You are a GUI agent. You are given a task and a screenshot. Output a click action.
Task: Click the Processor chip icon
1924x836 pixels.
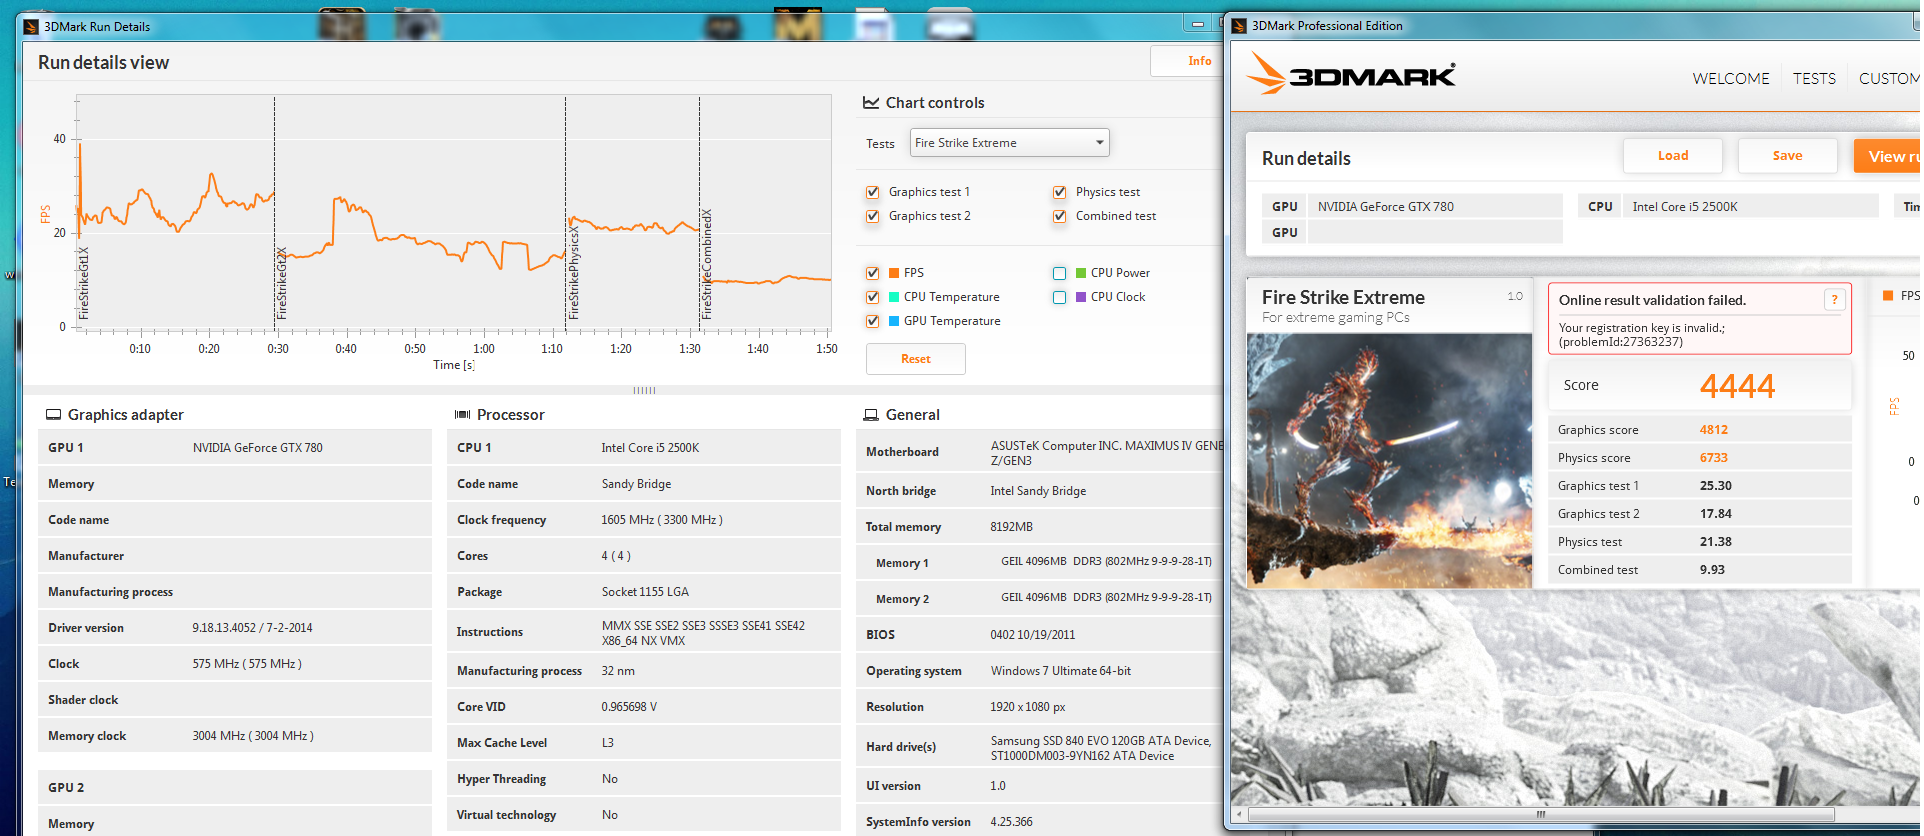[463, 415]
